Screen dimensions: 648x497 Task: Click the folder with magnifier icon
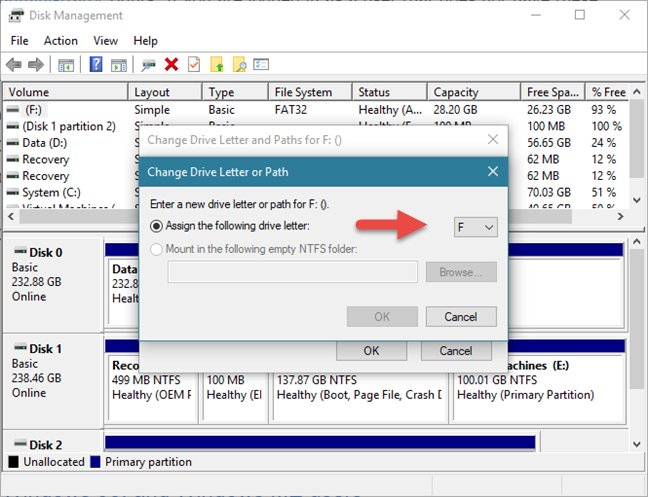(x=239, y=64)
